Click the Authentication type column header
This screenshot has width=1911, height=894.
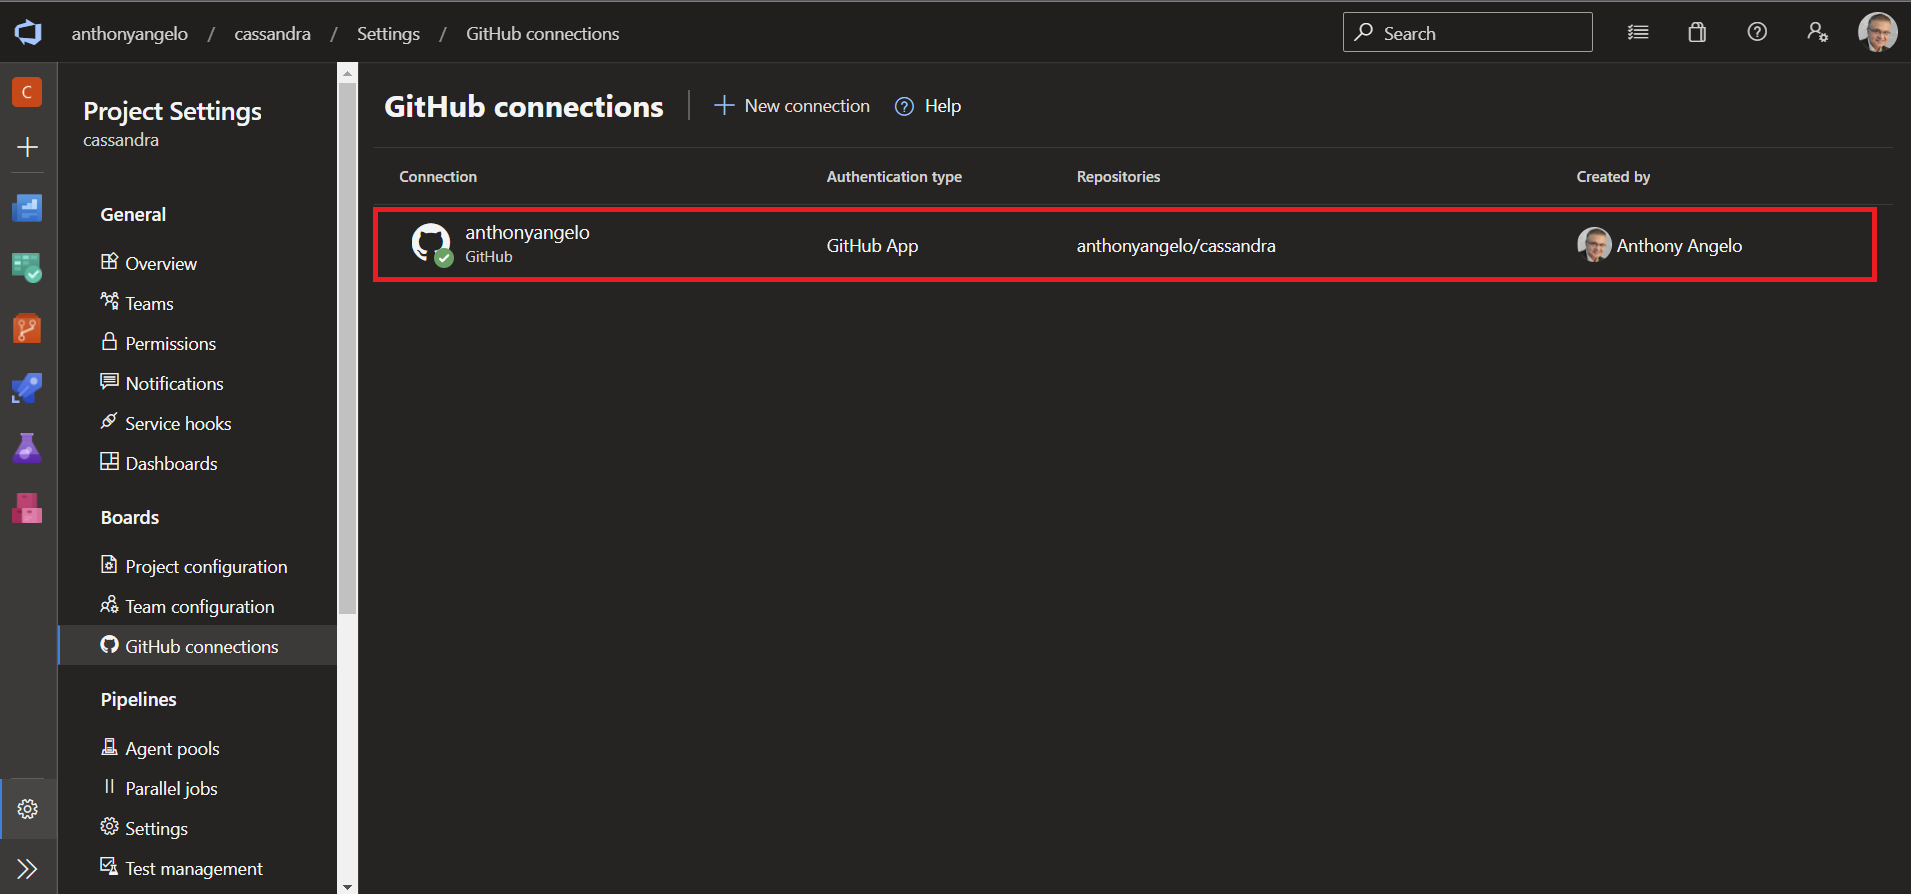click(x=894, y=177)
